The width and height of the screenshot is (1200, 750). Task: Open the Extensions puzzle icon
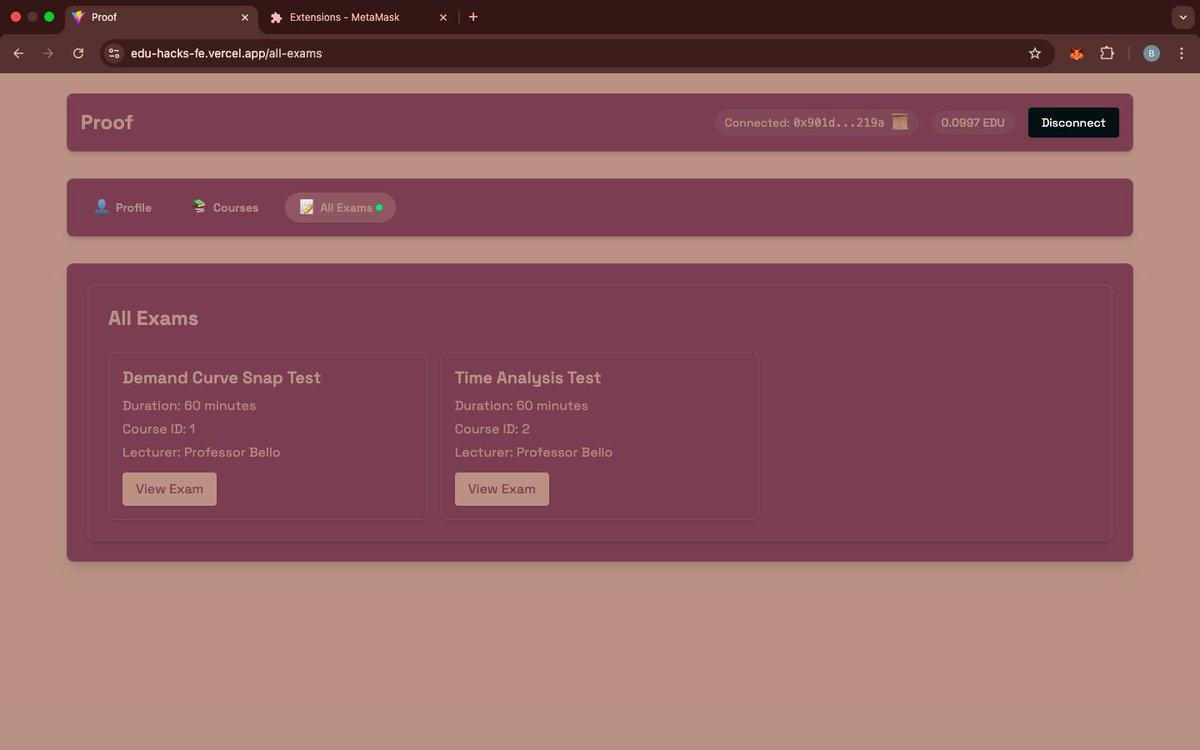(1107, 54)
